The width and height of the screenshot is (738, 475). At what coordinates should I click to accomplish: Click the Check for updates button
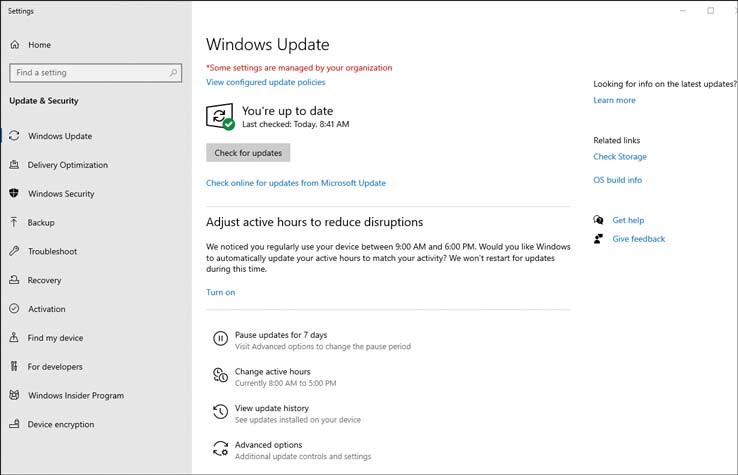click(248, 153)
